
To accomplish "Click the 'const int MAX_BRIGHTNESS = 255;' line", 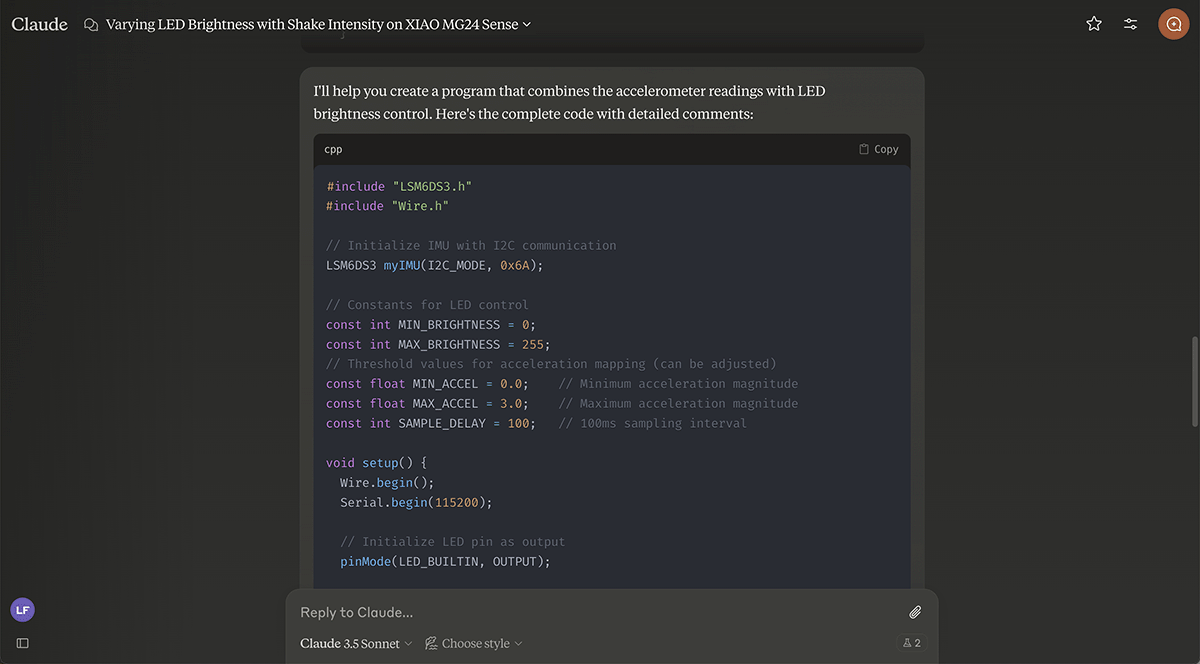I will tap(437, 344).
